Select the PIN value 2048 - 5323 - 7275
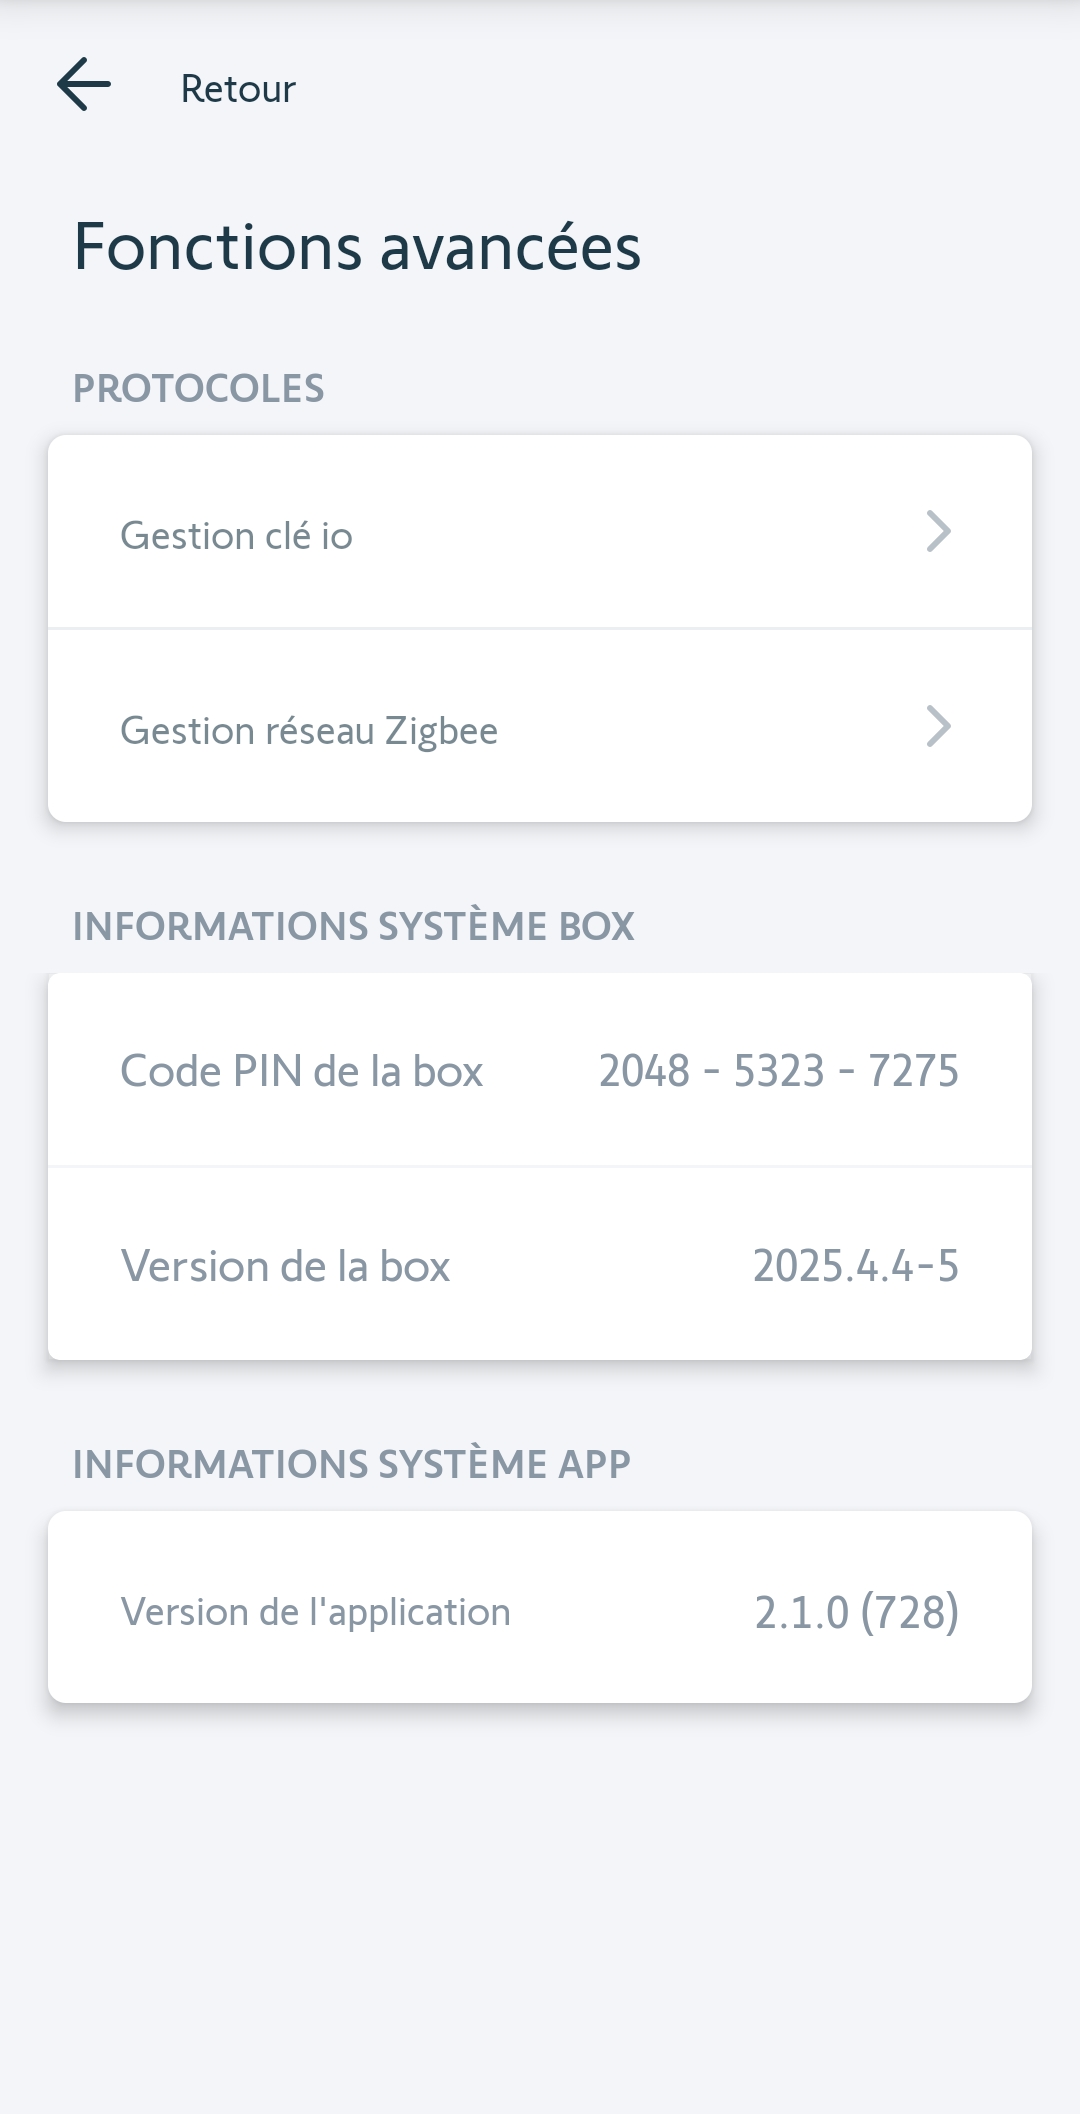The height and width of the screenshot is (2114, 1080). click(x=778, y=1071)
